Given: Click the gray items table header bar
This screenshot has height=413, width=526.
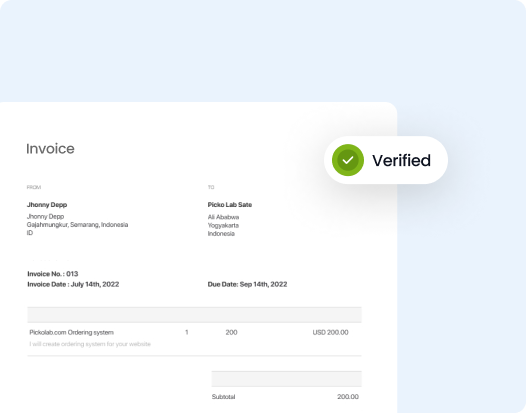Looking at the screenshot, I should [195, 315].
